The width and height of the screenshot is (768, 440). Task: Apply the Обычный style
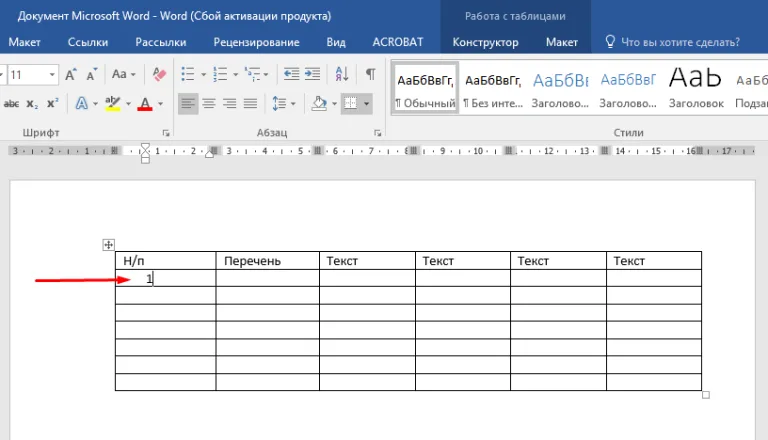[426, 88]
